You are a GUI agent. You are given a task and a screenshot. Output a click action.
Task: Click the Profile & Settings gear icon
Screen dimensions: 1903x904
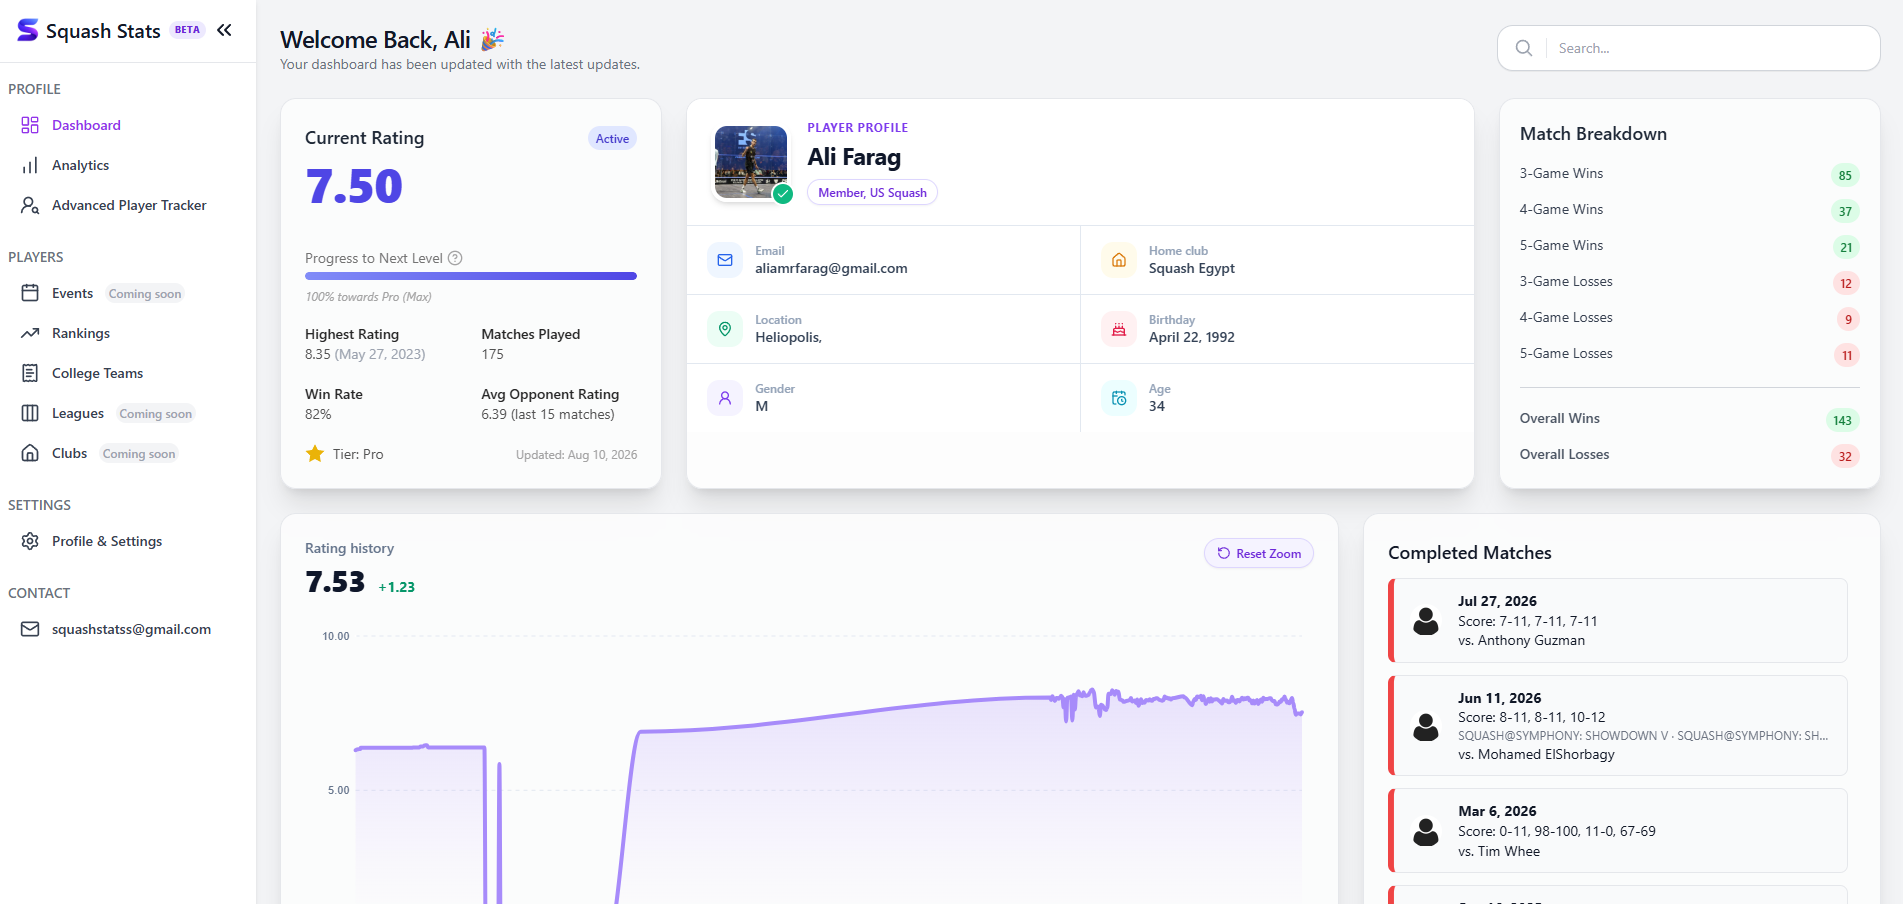30,541
